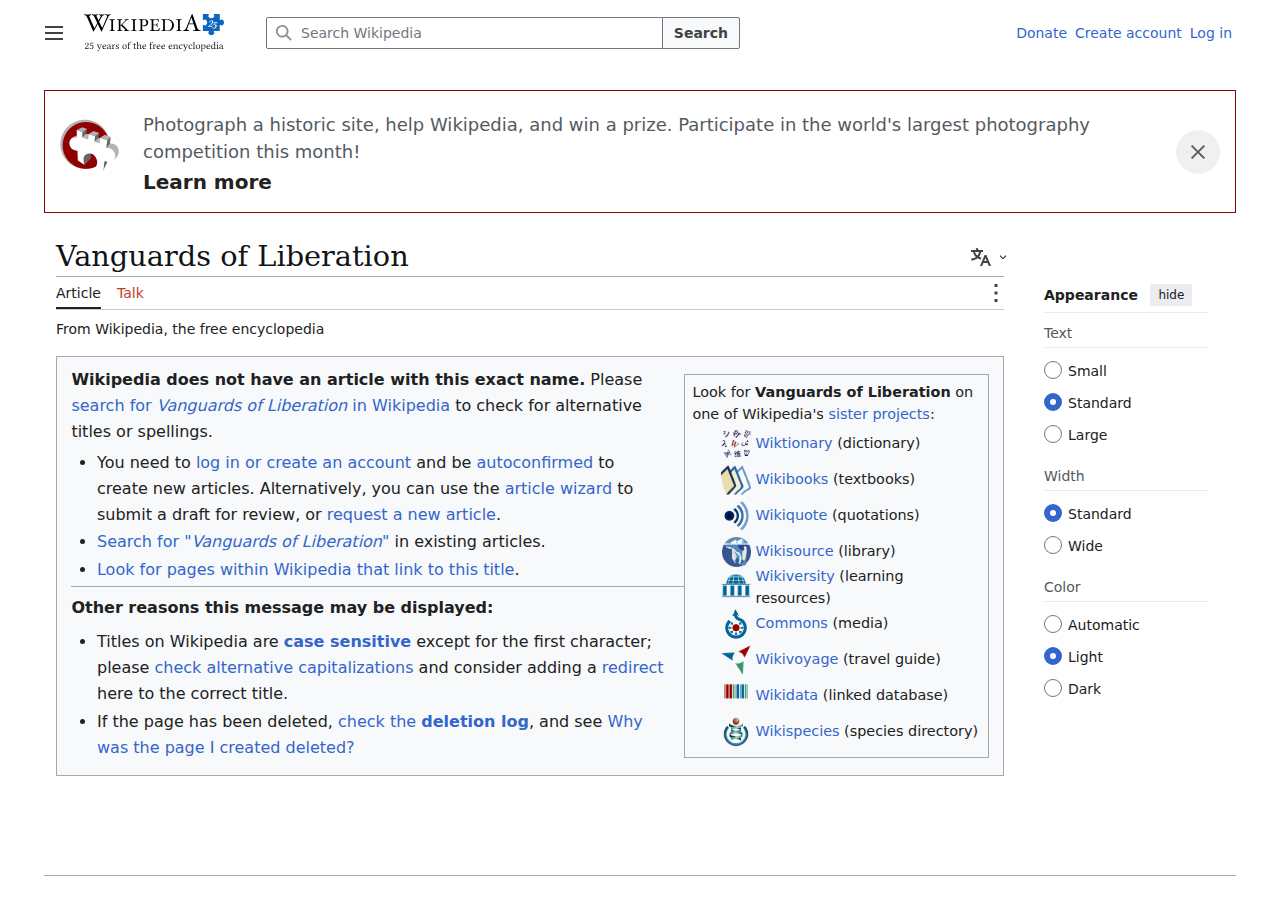The height and width of the screenshot is (900, 1280).
Task: Click the Wikiquote text link
Action: [791, 515]
